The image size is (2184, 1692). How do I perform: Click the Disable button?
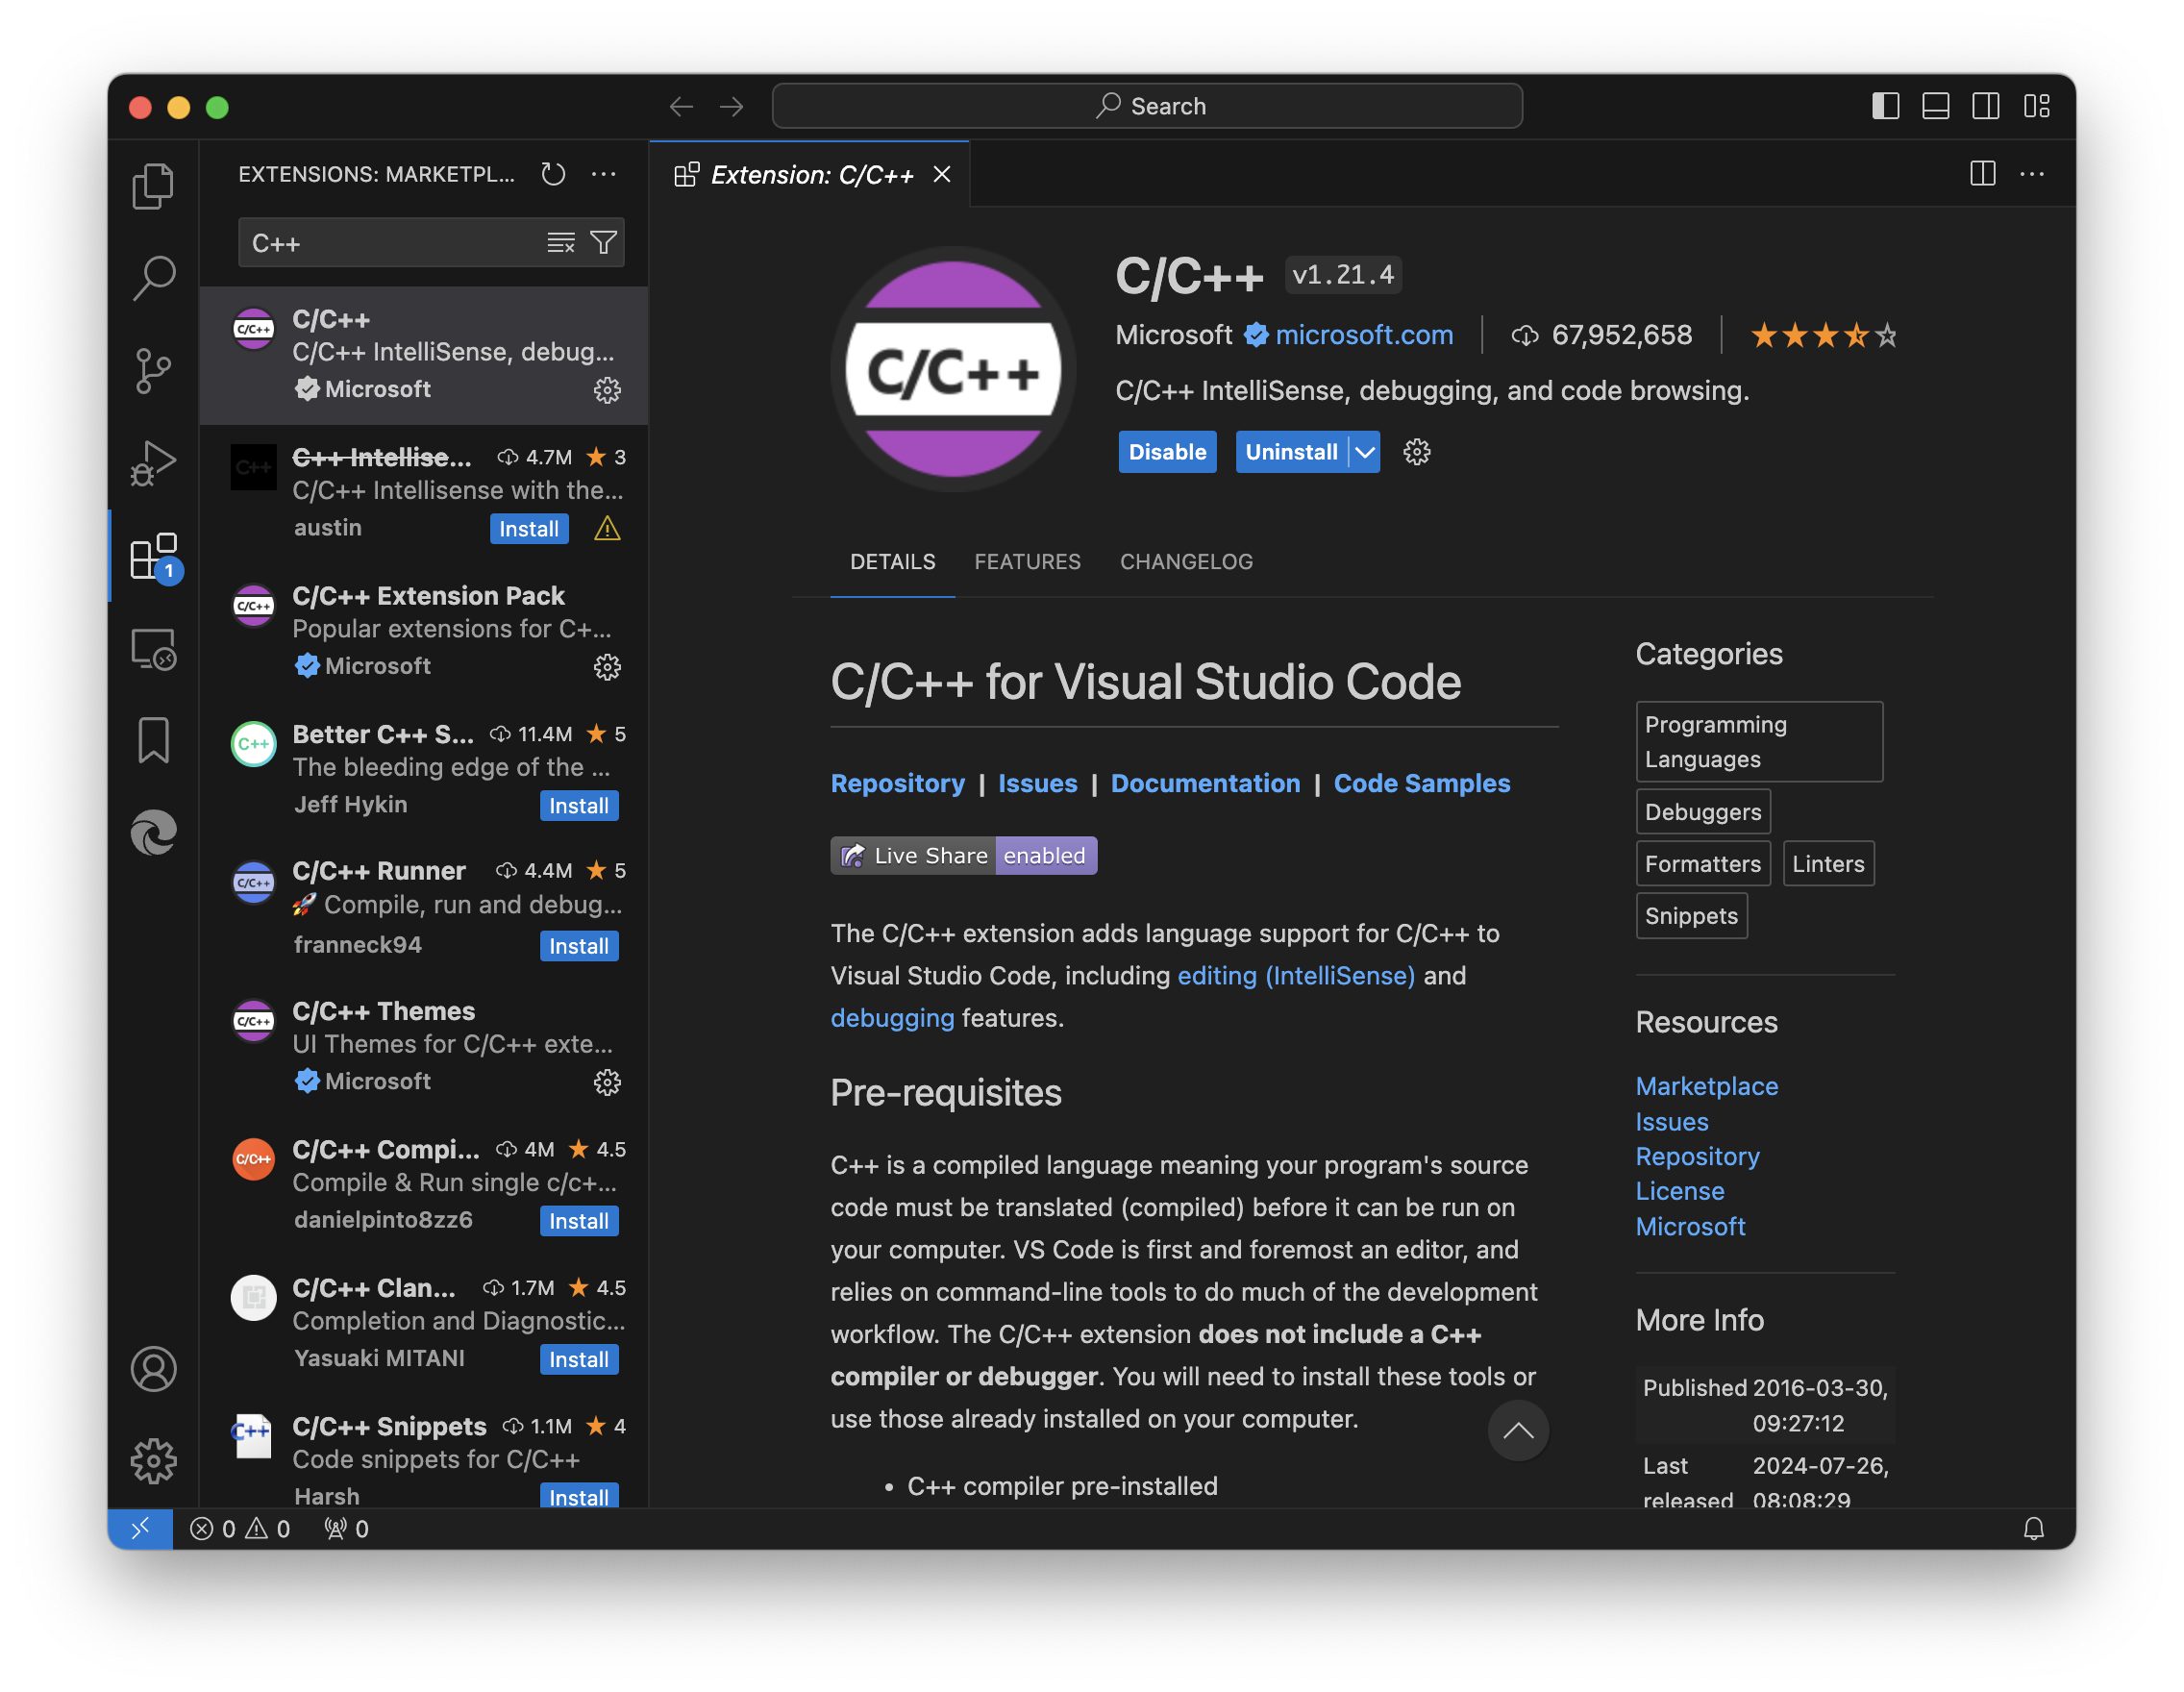[x=1166, y=452]
